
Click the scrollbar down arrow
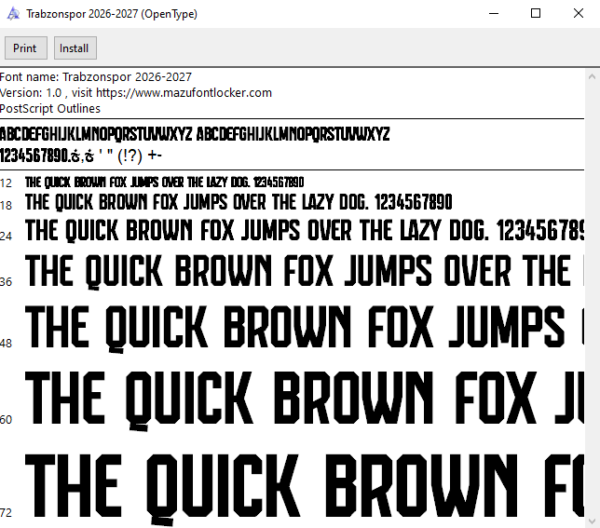coord(592,521)
